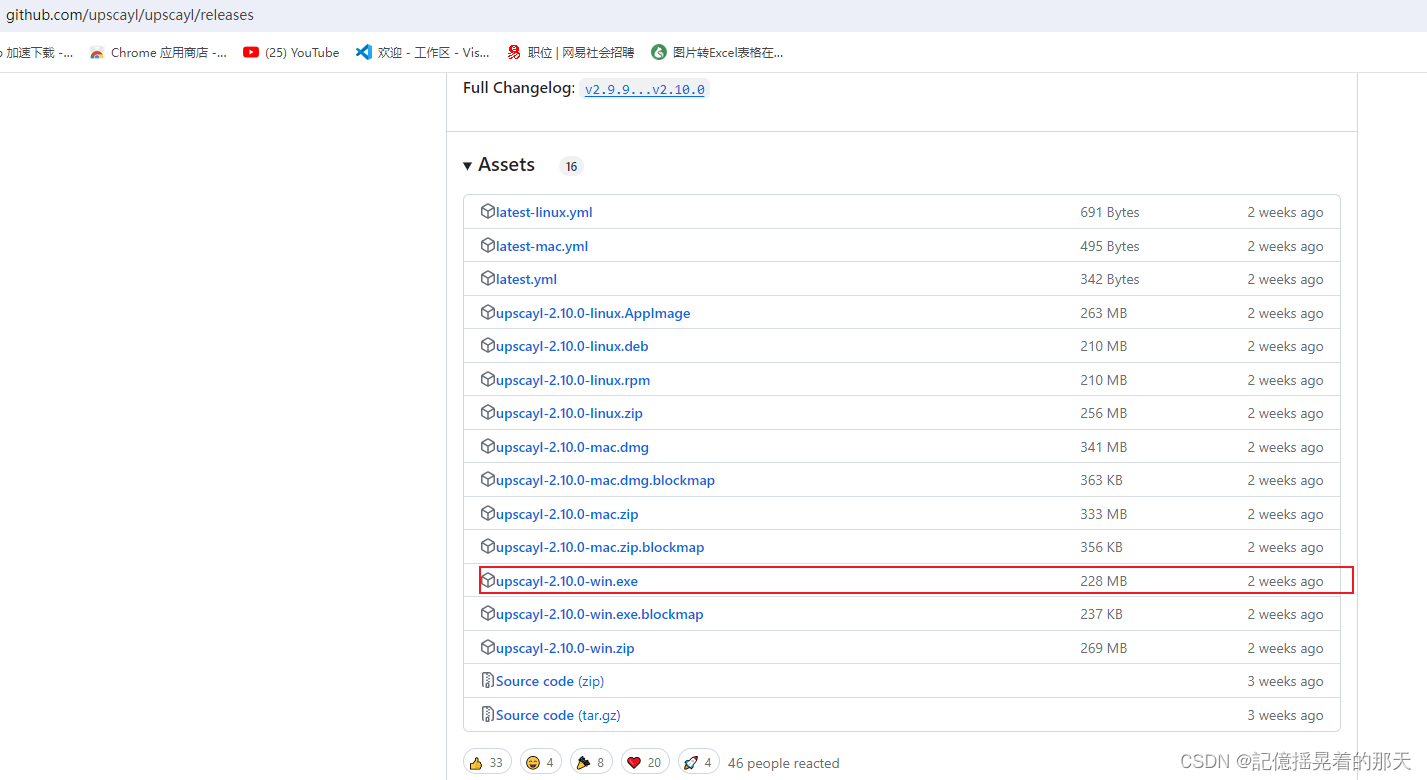This screenshot has height=780, width=1427.
Task: Download upscayl-2.10.0-linux.deb
Action: [572, 346]
